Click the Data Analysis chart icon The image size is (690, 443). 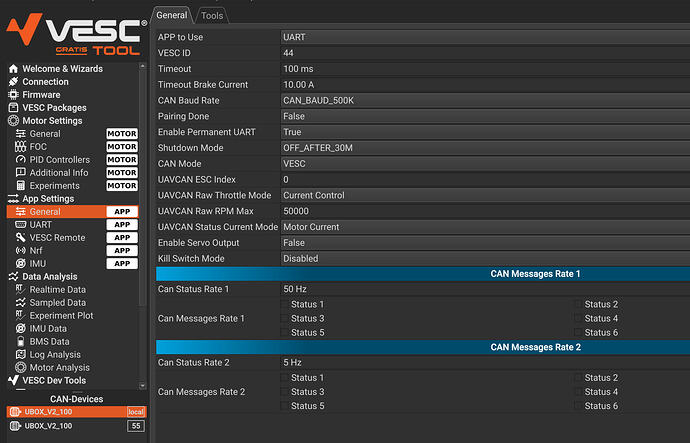click(13, 276)
